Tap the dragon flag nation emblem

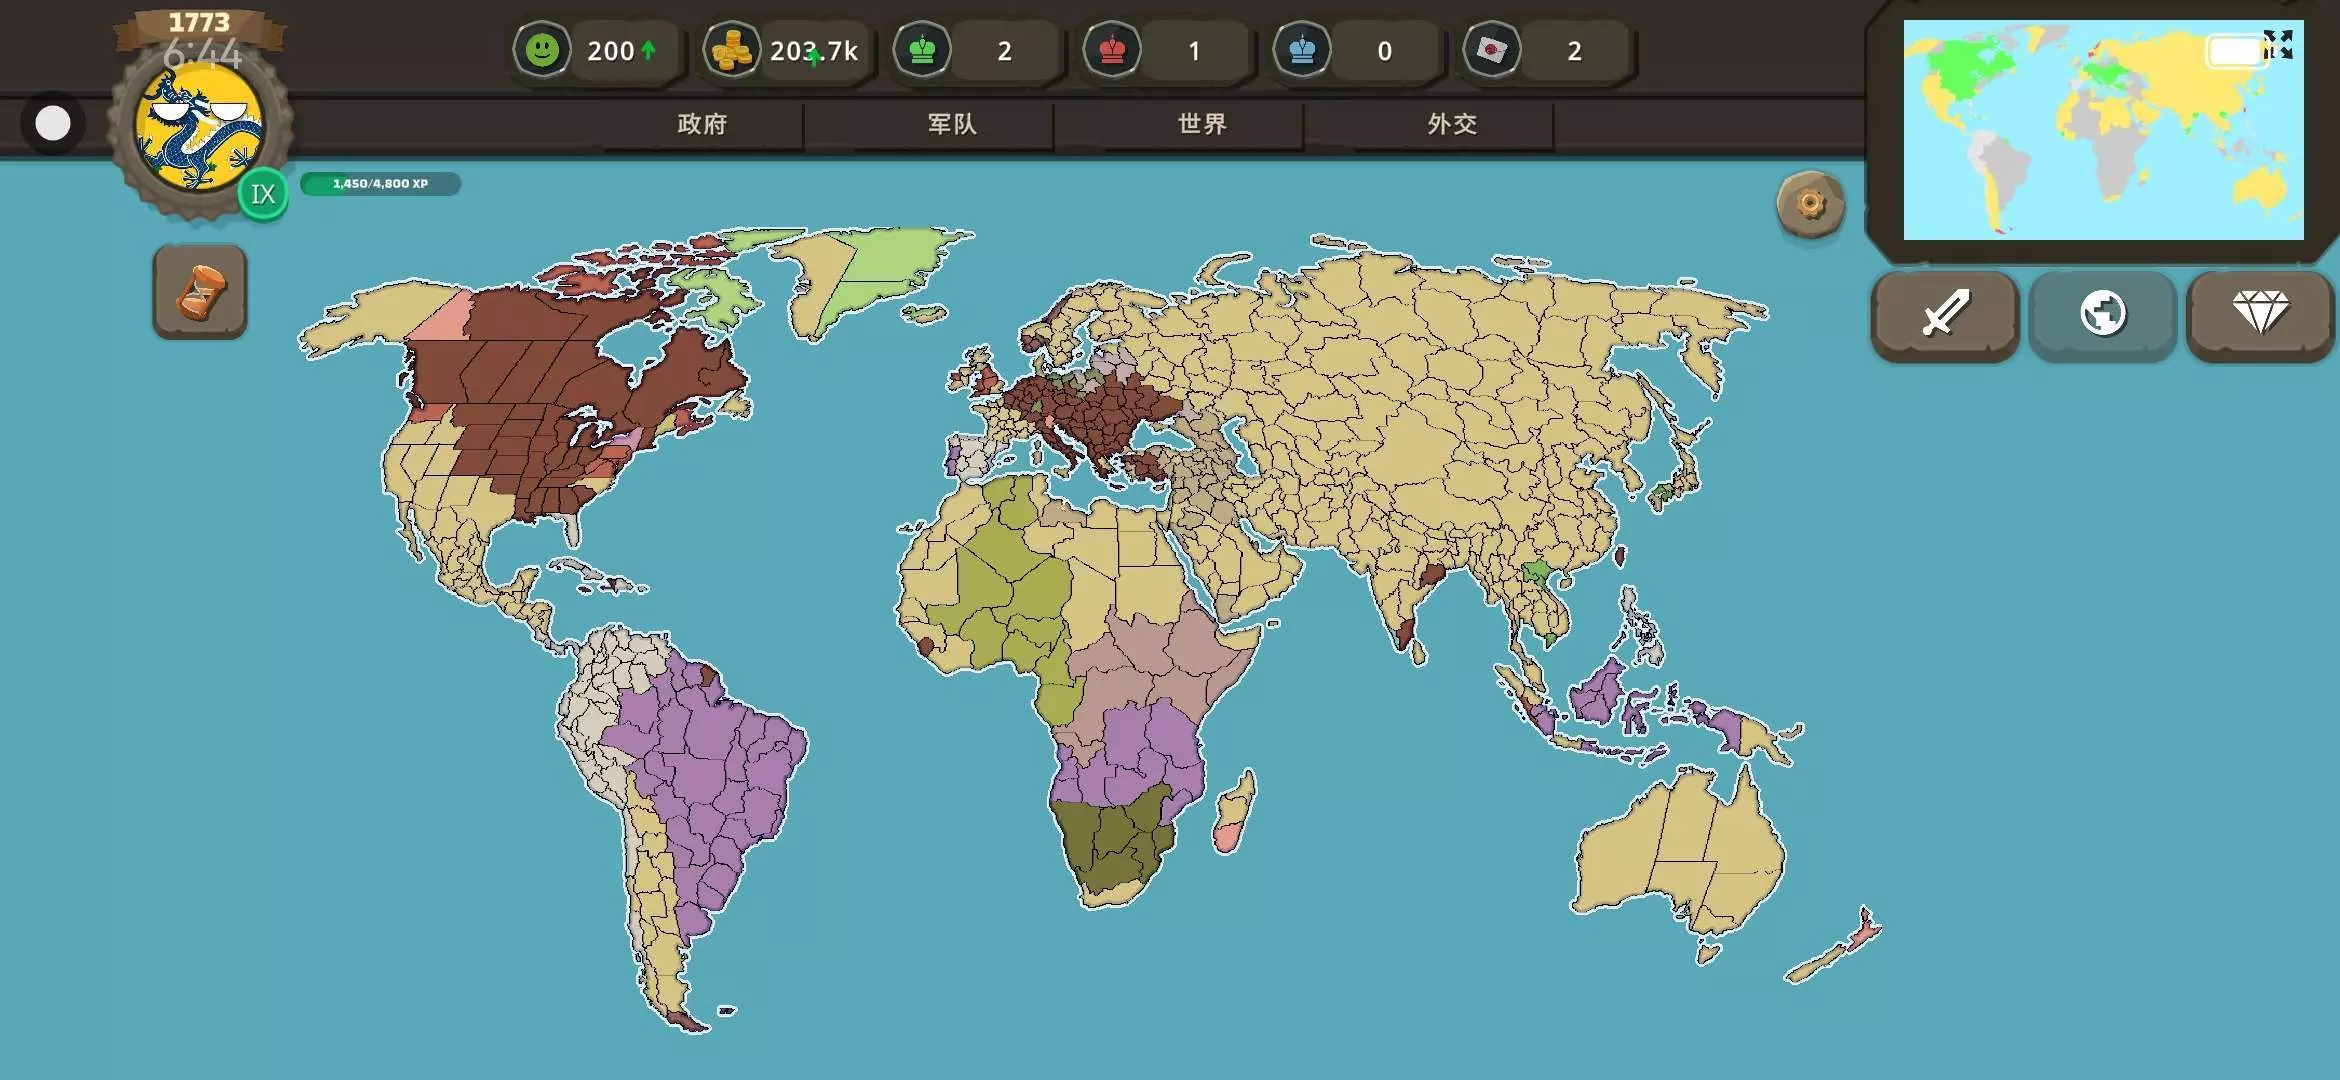(200, 130)
